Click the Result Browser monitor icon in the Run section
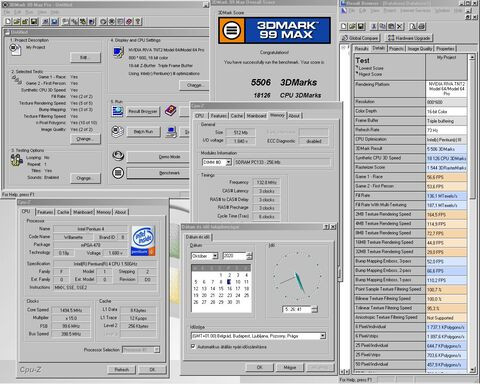The image size is (480, 384). [118, 111]
